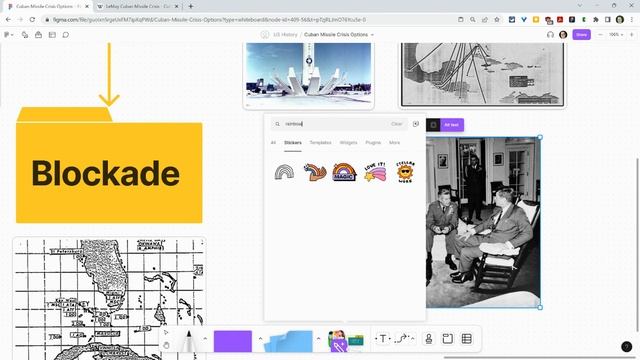Select the stamp tool
Screen dimensions: 640x360
click(x=429, y=338)
